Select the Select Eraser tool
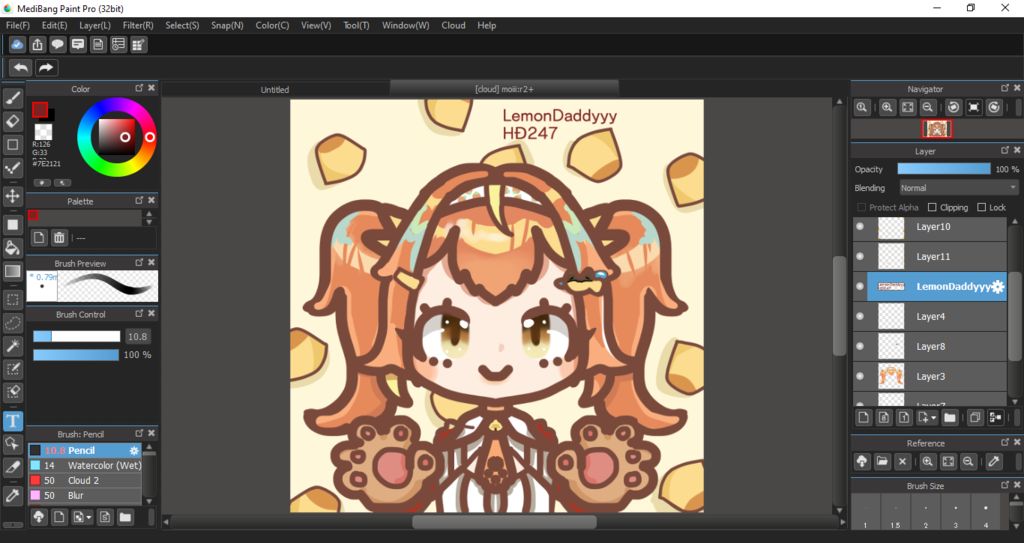 click(x=12, y=392)
